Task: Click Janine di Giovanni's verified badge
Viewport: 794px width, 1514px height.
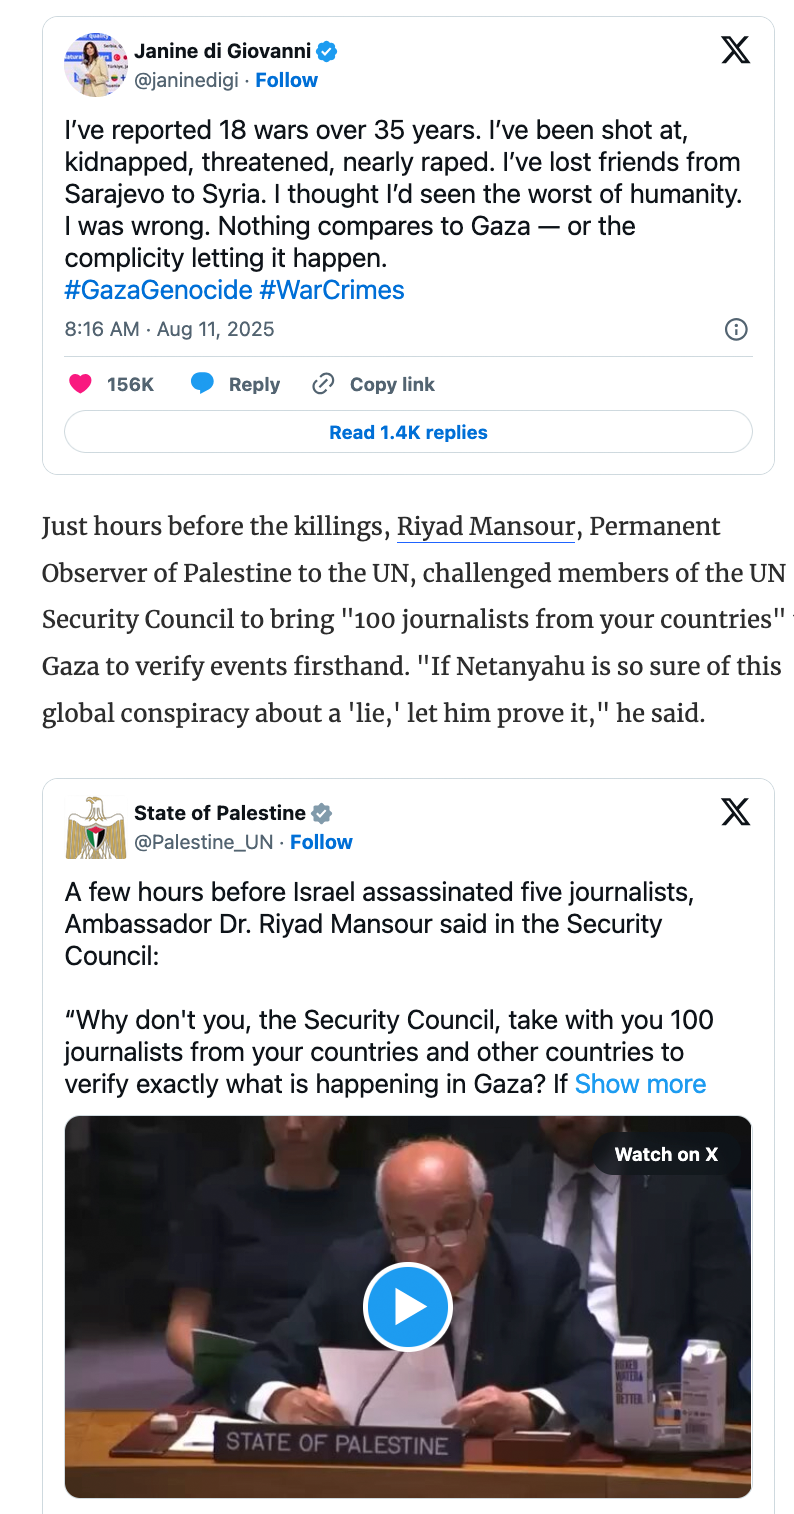Action: pyautogui.click(x=327, y=51)
